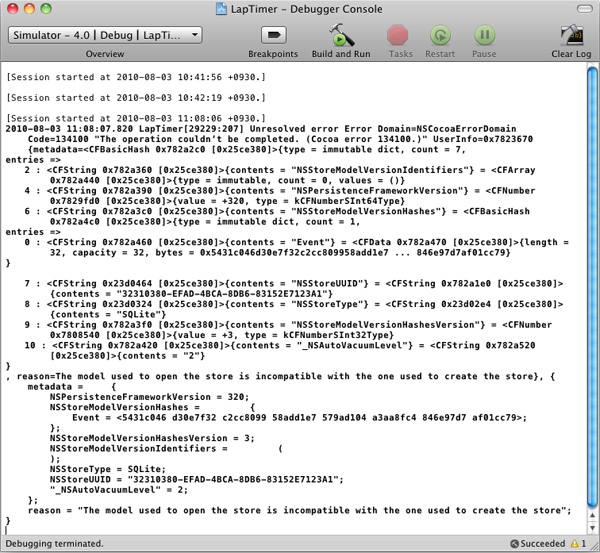The width and height of the screenshot is (600, 553).
Task: Click the Code=134100 error line
Action: [280, 139]
